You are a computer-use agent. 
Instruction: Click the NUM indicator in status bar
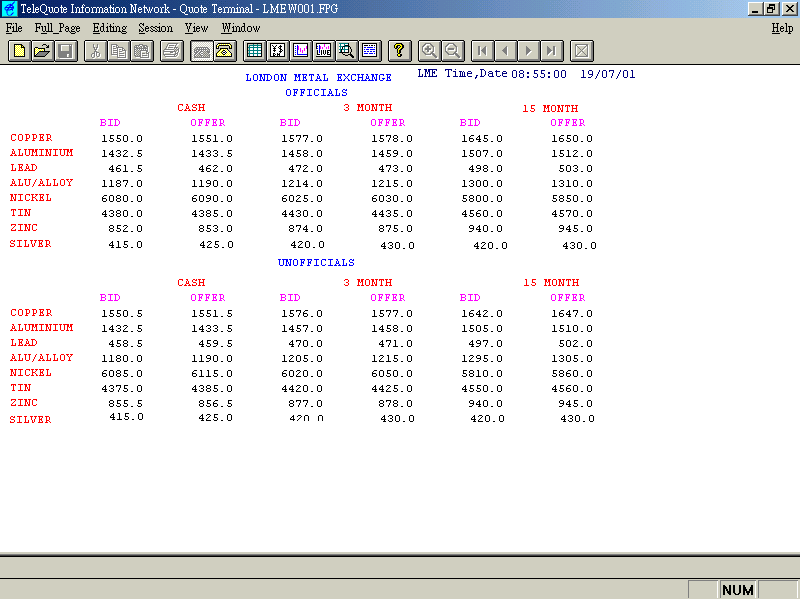click(x=738, y=590)
